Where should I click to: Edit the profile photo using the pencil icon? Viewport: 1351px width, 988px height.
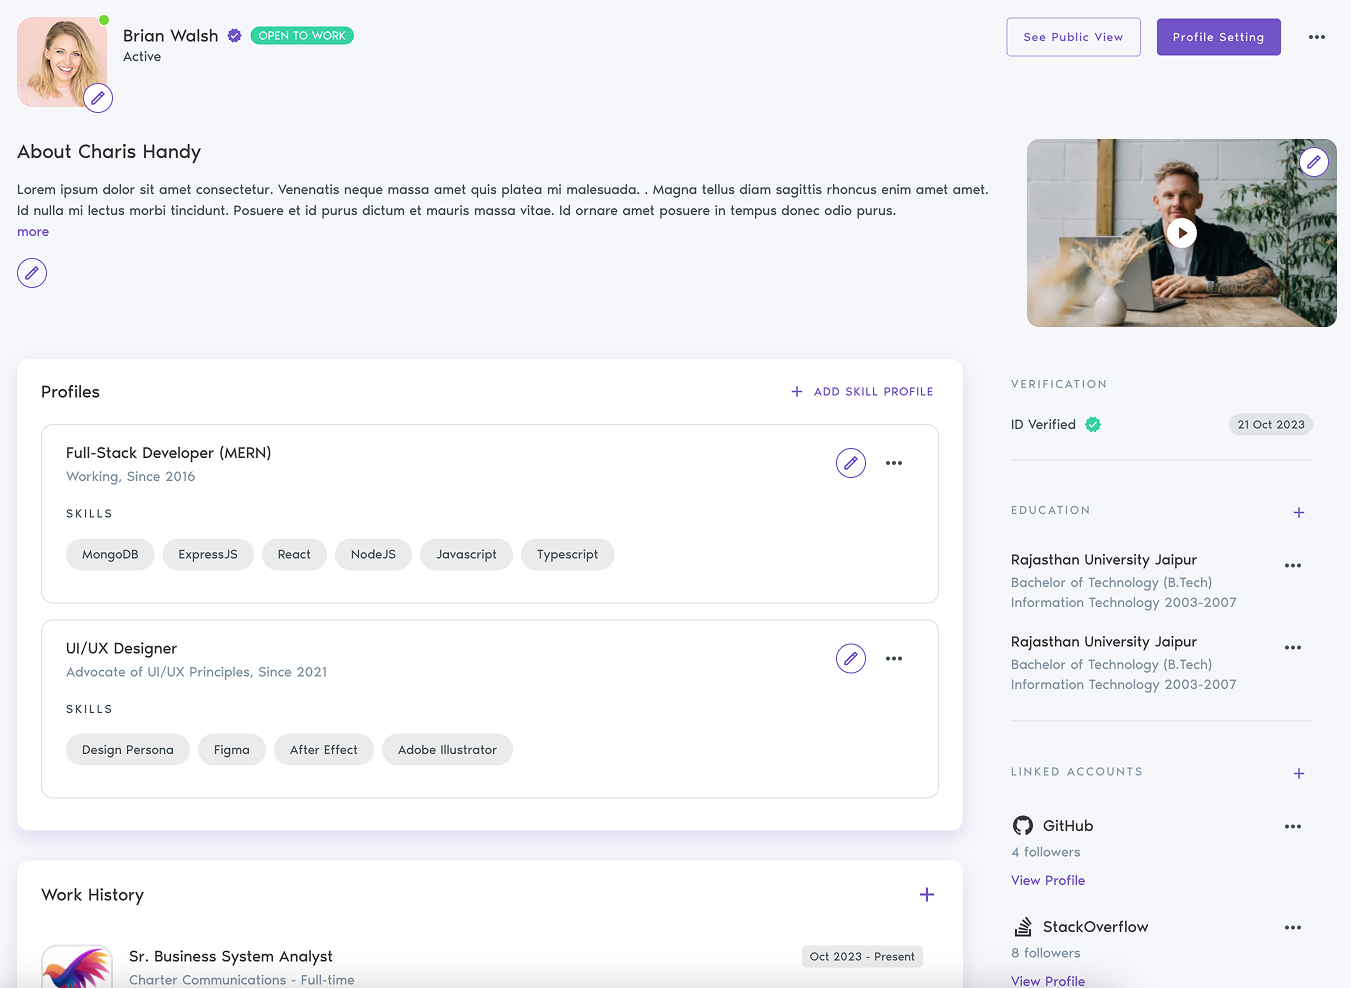coord(97,97)
